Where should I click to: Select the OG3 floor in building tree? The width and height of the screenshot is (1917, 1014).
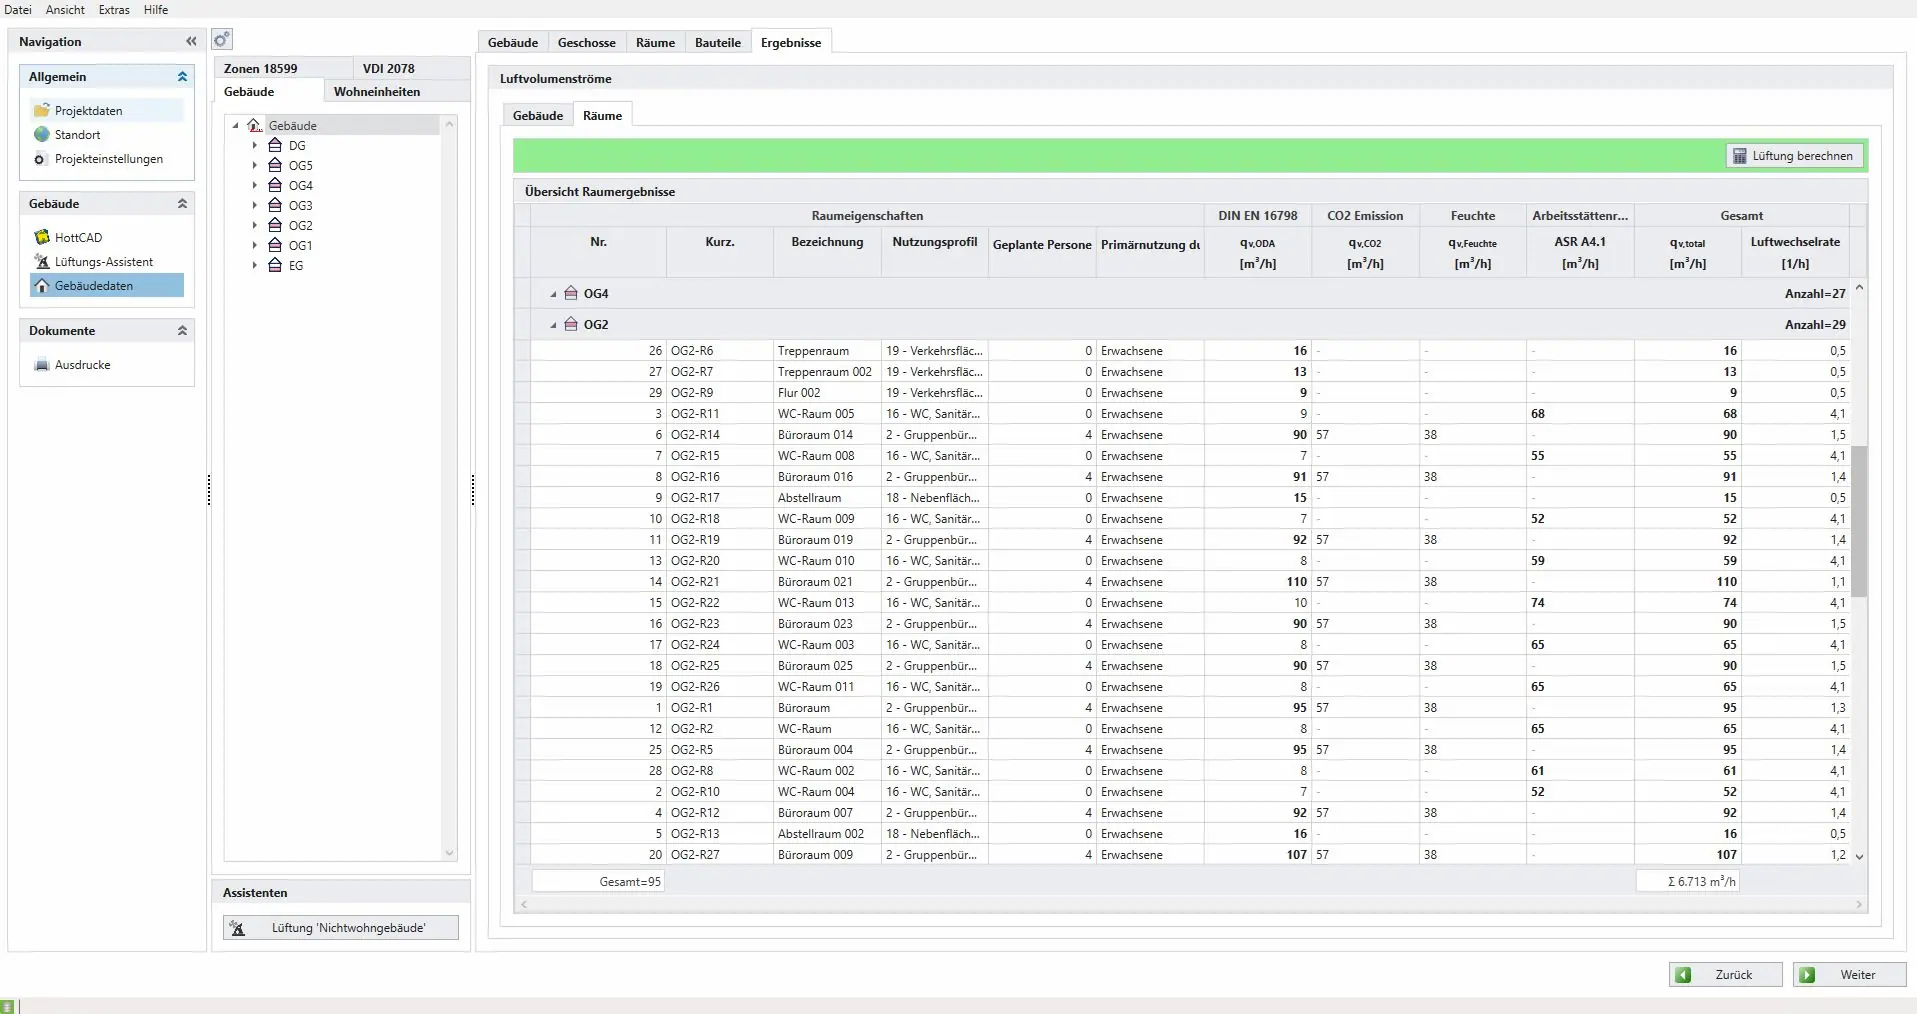[x=300, y=205]
